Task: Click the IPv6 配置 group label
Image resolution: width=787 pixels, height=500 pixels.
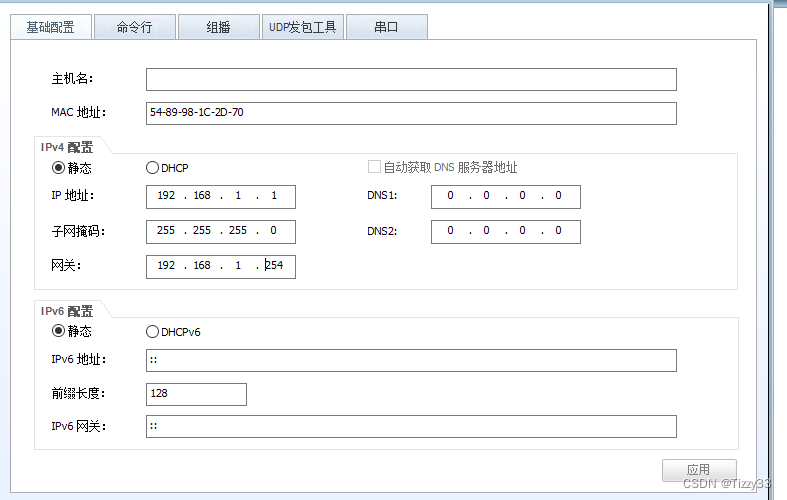Action: [x=67, y=311]
